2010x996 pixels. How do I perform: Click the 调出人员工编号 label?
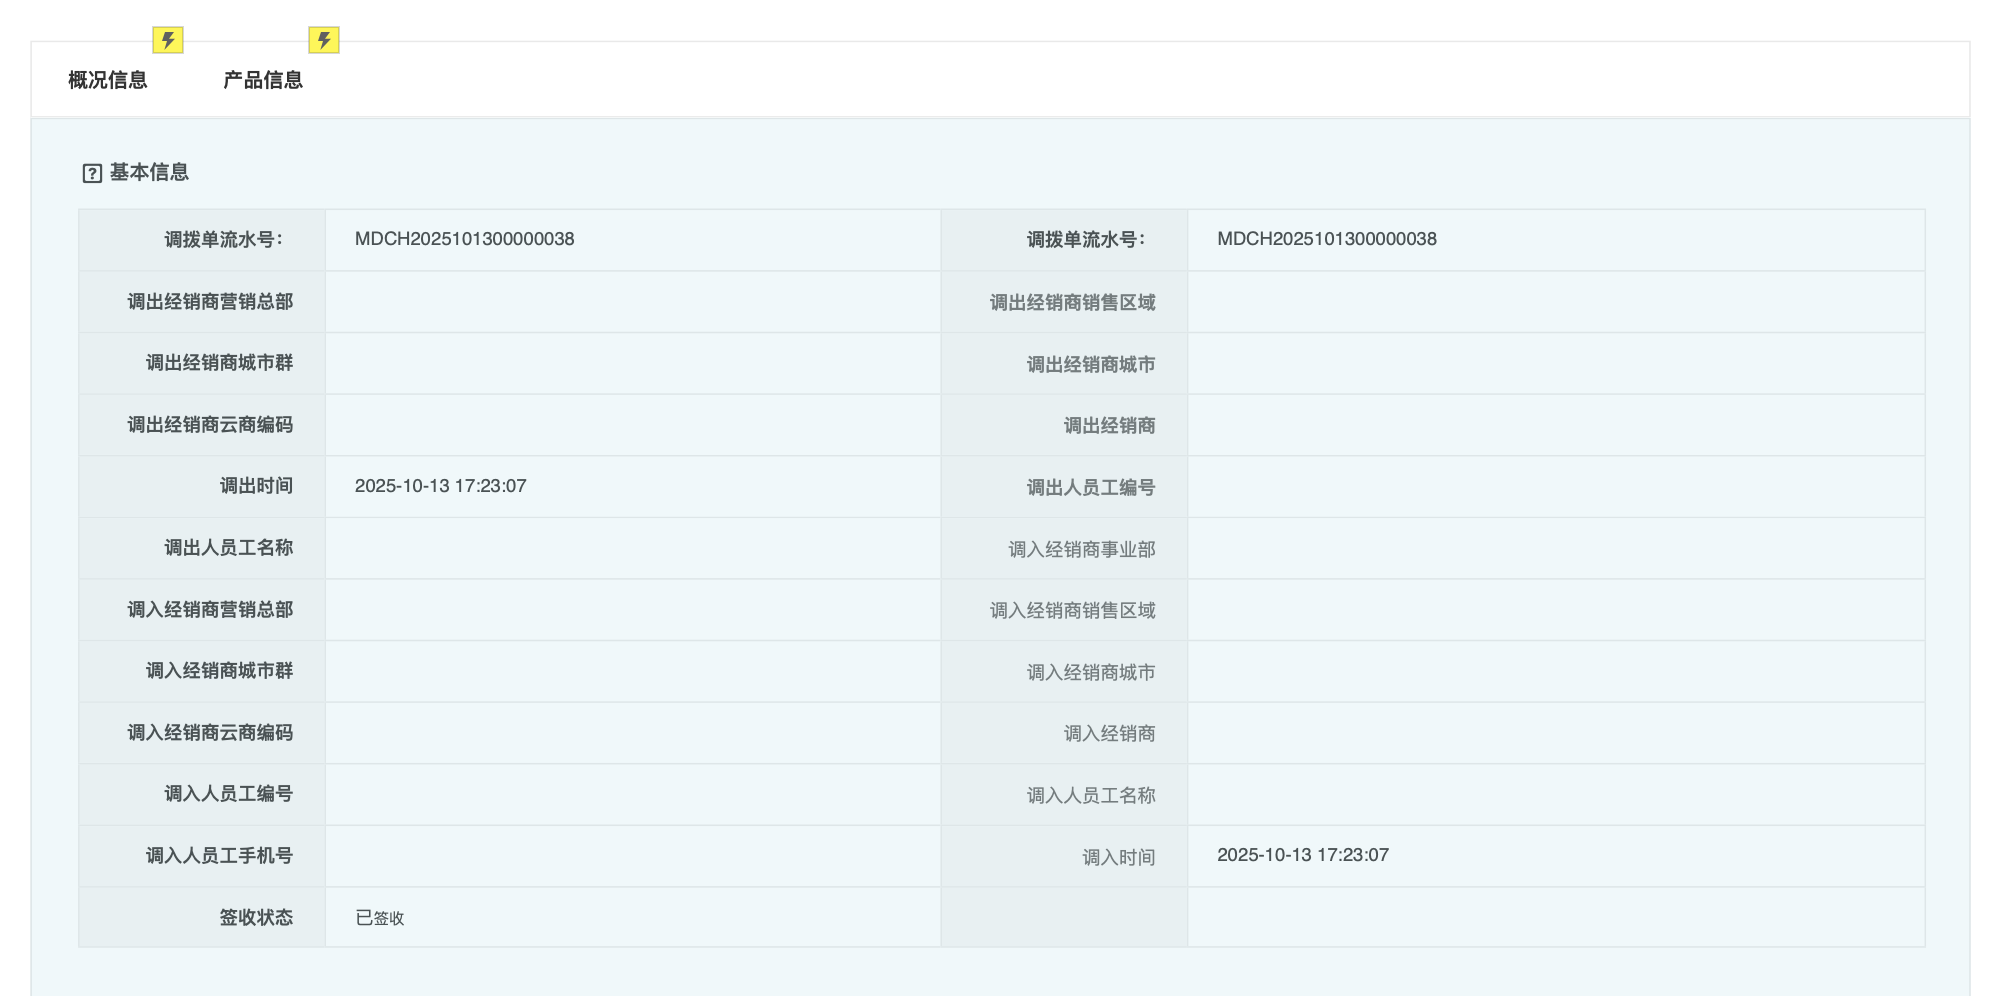[1091, 488]
